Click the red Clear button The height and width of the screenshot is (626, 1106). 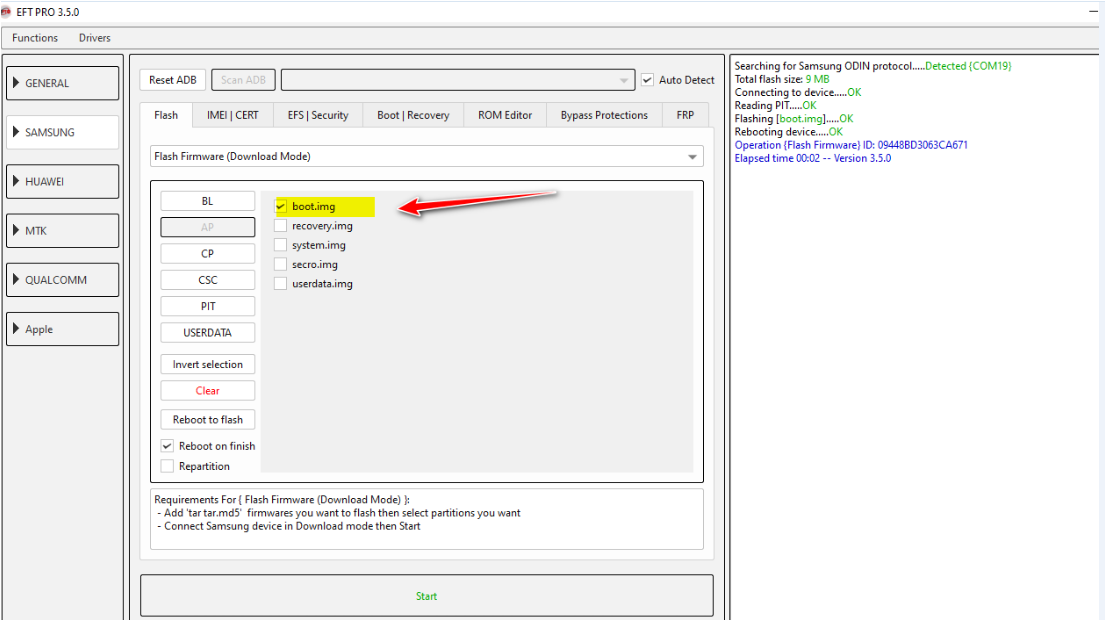[x=207, y=391]
